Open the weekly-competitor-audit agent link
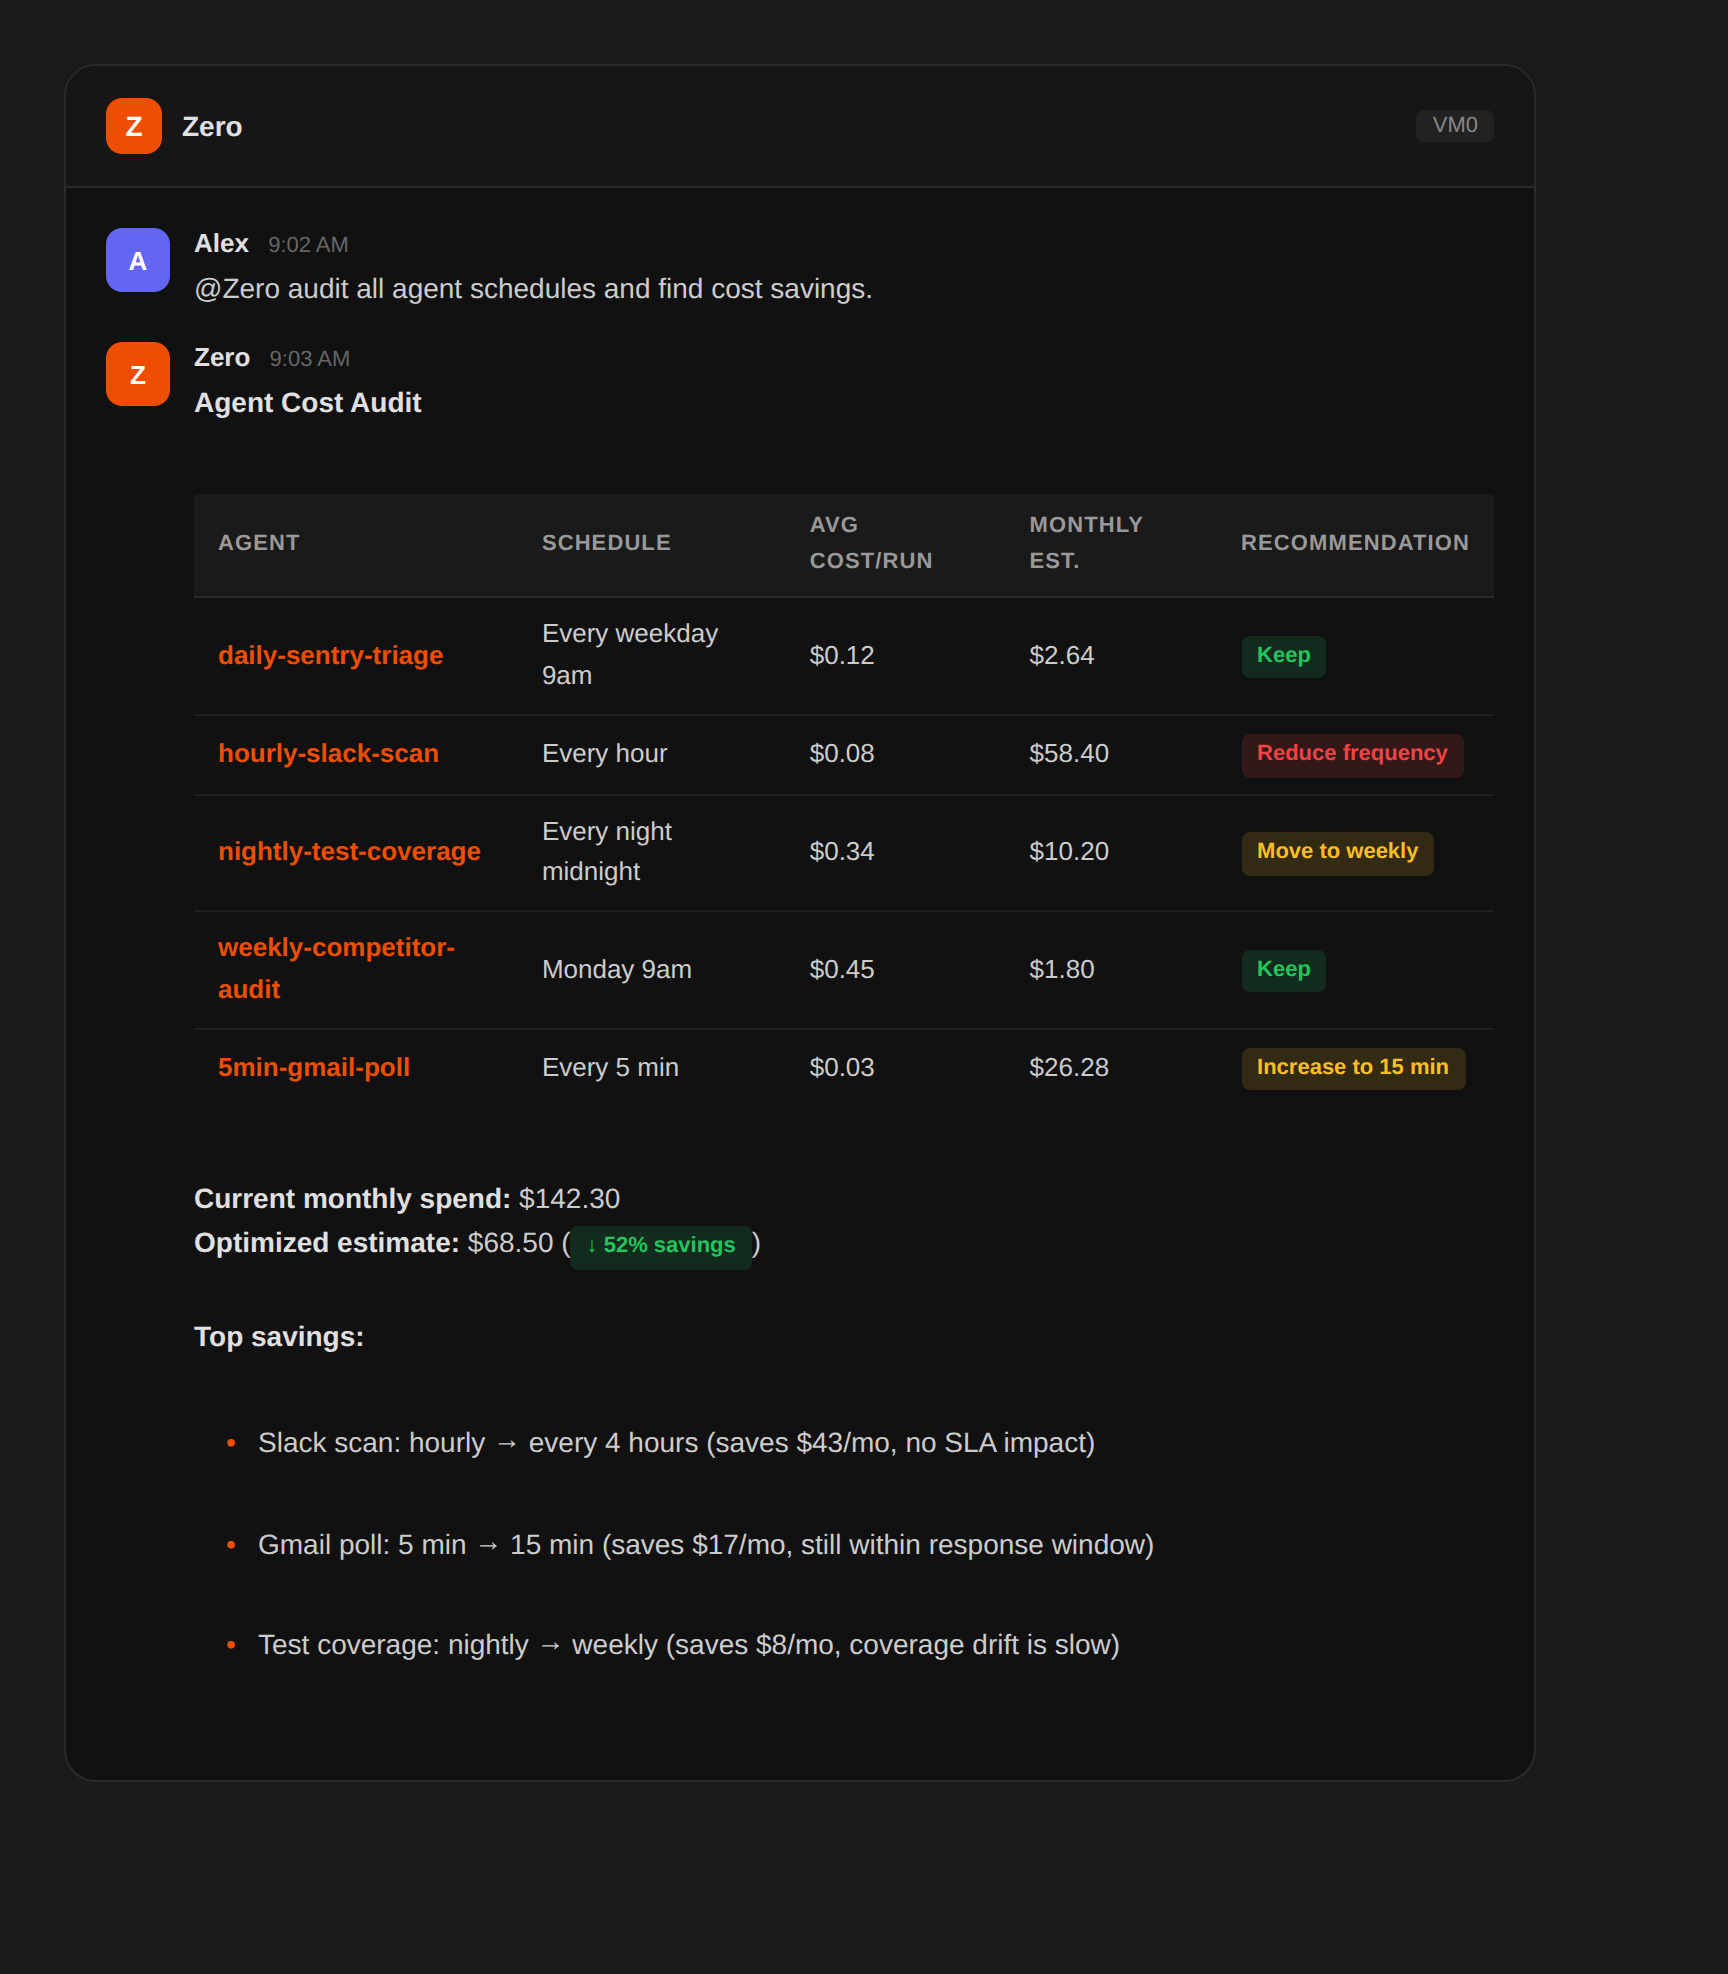This screenshot has height=1974, width=1728. (x=336, y=968)
